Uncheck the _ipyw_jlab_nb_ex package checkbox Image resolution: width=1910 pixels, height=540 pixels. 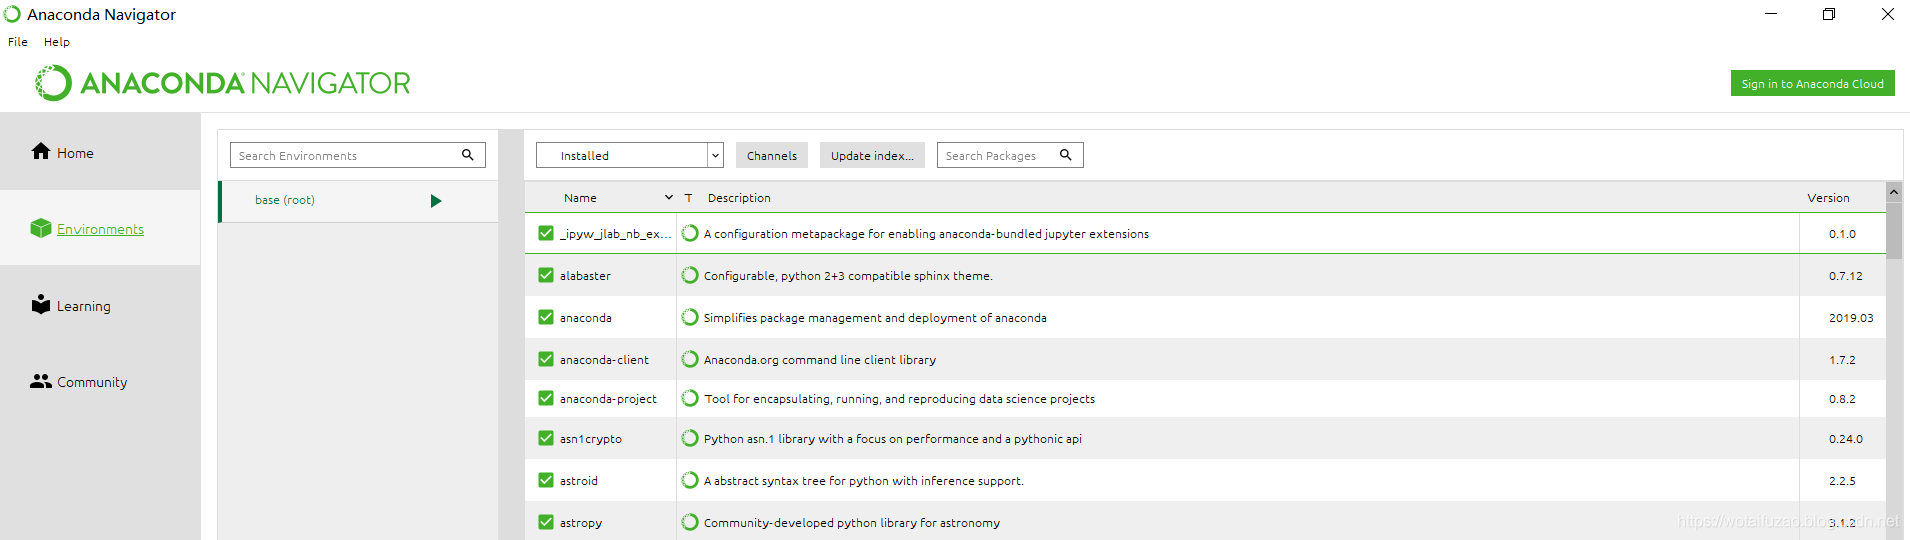[546, 233]
